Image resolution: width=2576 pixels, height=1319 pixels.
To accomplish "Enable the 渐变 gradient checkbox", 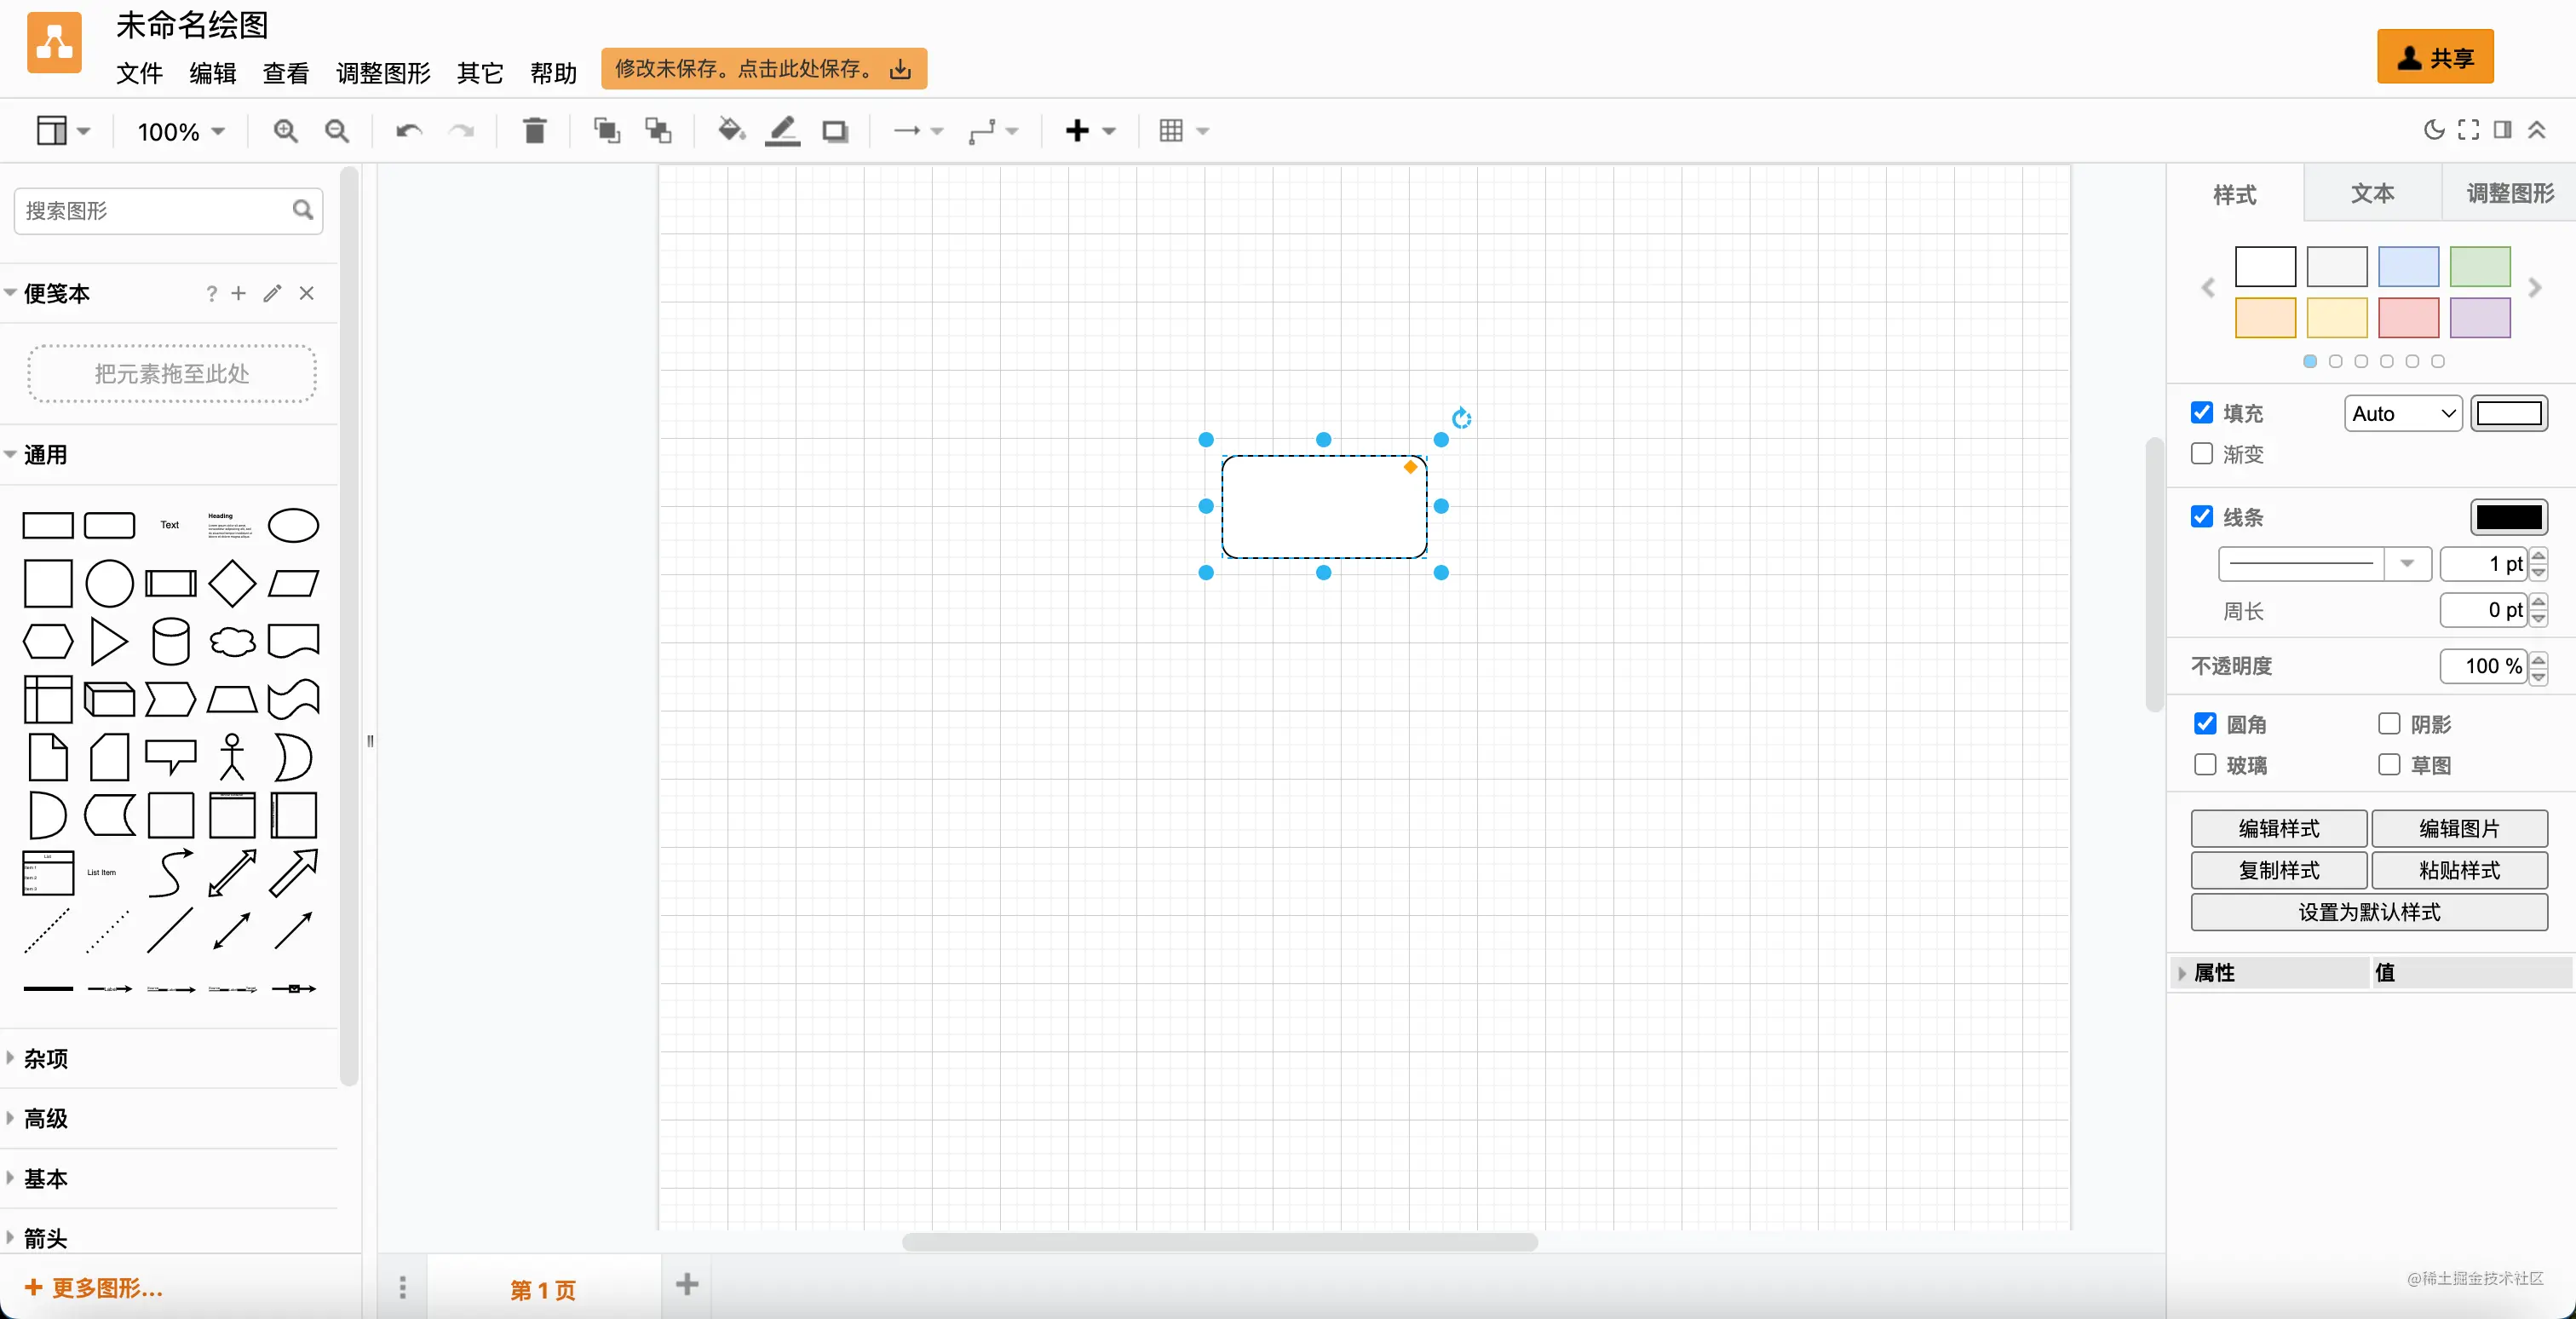I will coord(2202,454).
